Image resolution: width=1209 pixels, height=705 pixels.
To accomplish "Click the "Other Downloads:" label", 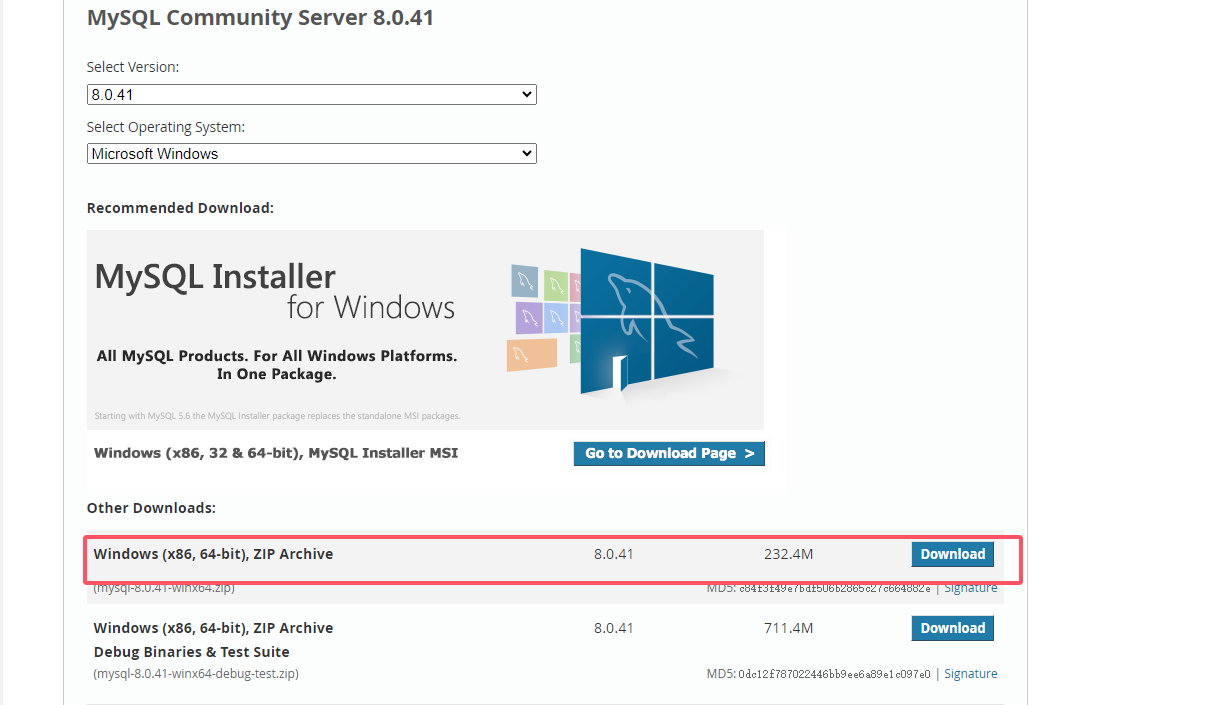I will coord(151,508).
